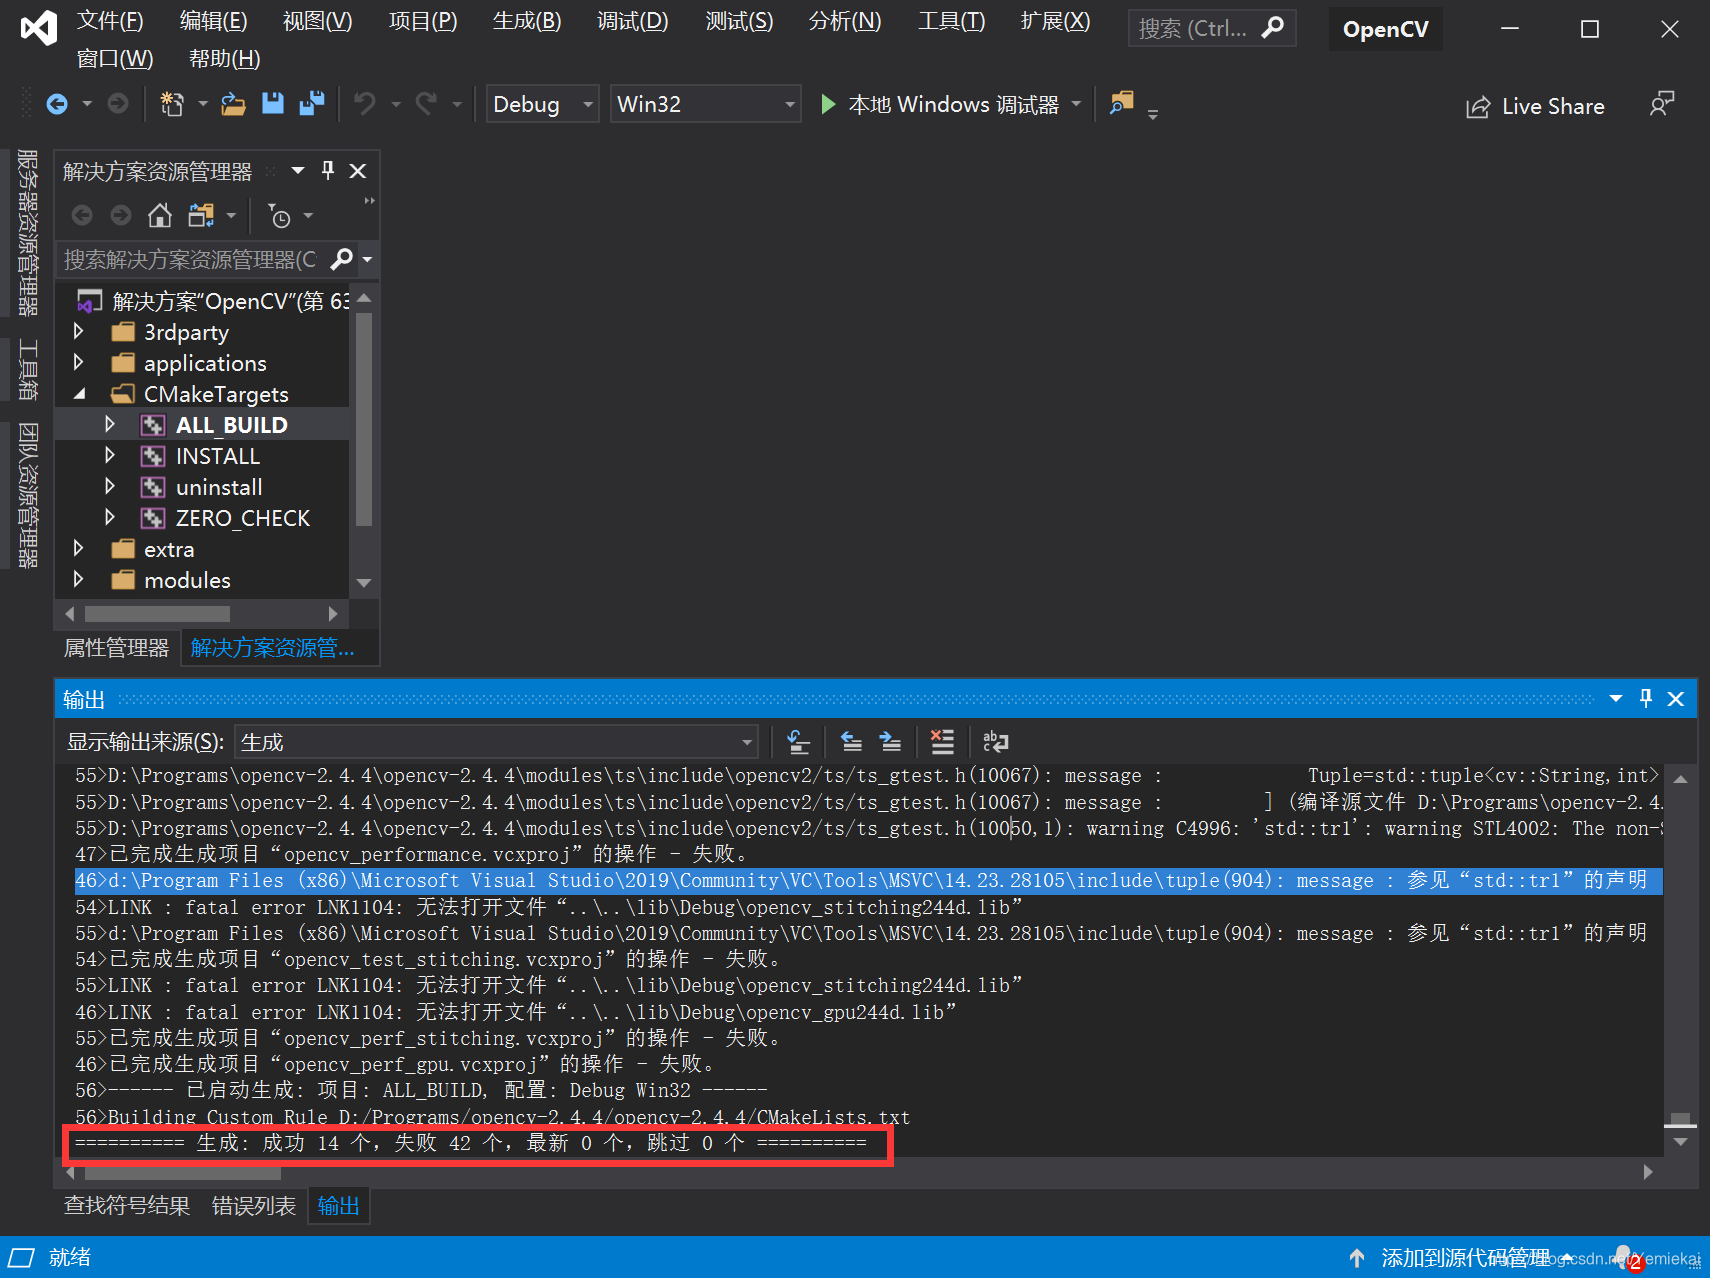This screenshot has width=1710, height=1278.
Task: Toggle word wrap in the output window
Action: pyautogui.click(x=996, y=742)
